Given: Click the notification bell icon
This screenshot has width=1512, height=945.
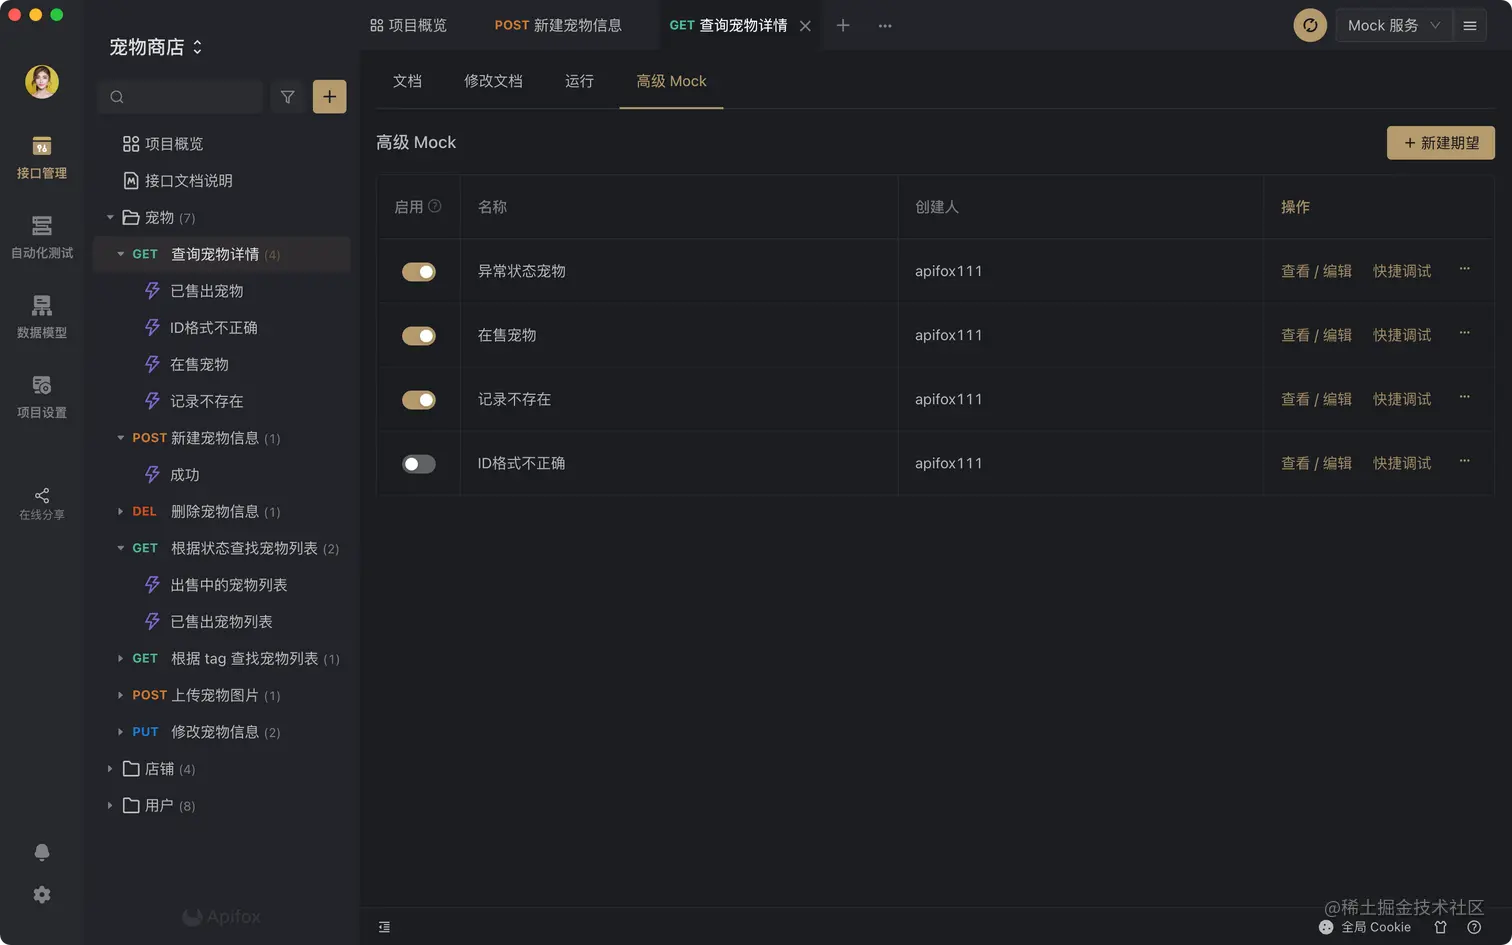Looking at the screenshot, I should pyautogui.click(x=41, y=851).
